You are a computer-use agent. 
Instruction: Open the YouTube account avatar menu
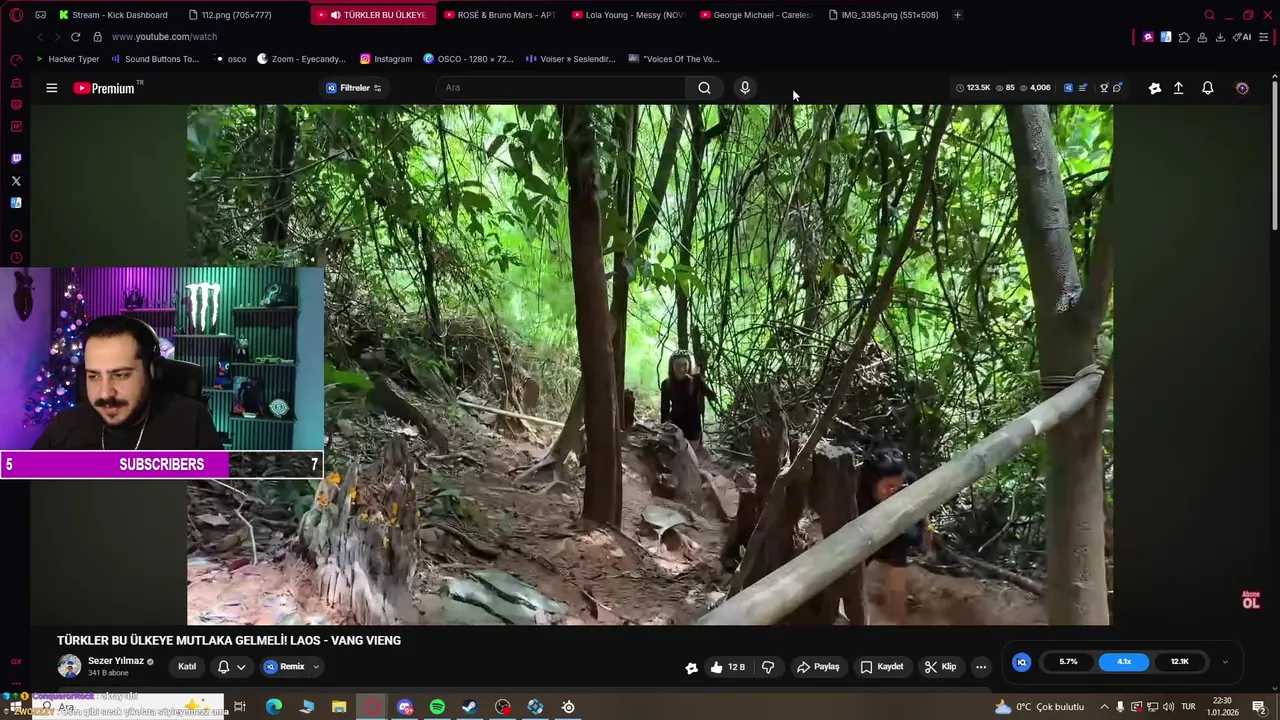click(1242, 88)
